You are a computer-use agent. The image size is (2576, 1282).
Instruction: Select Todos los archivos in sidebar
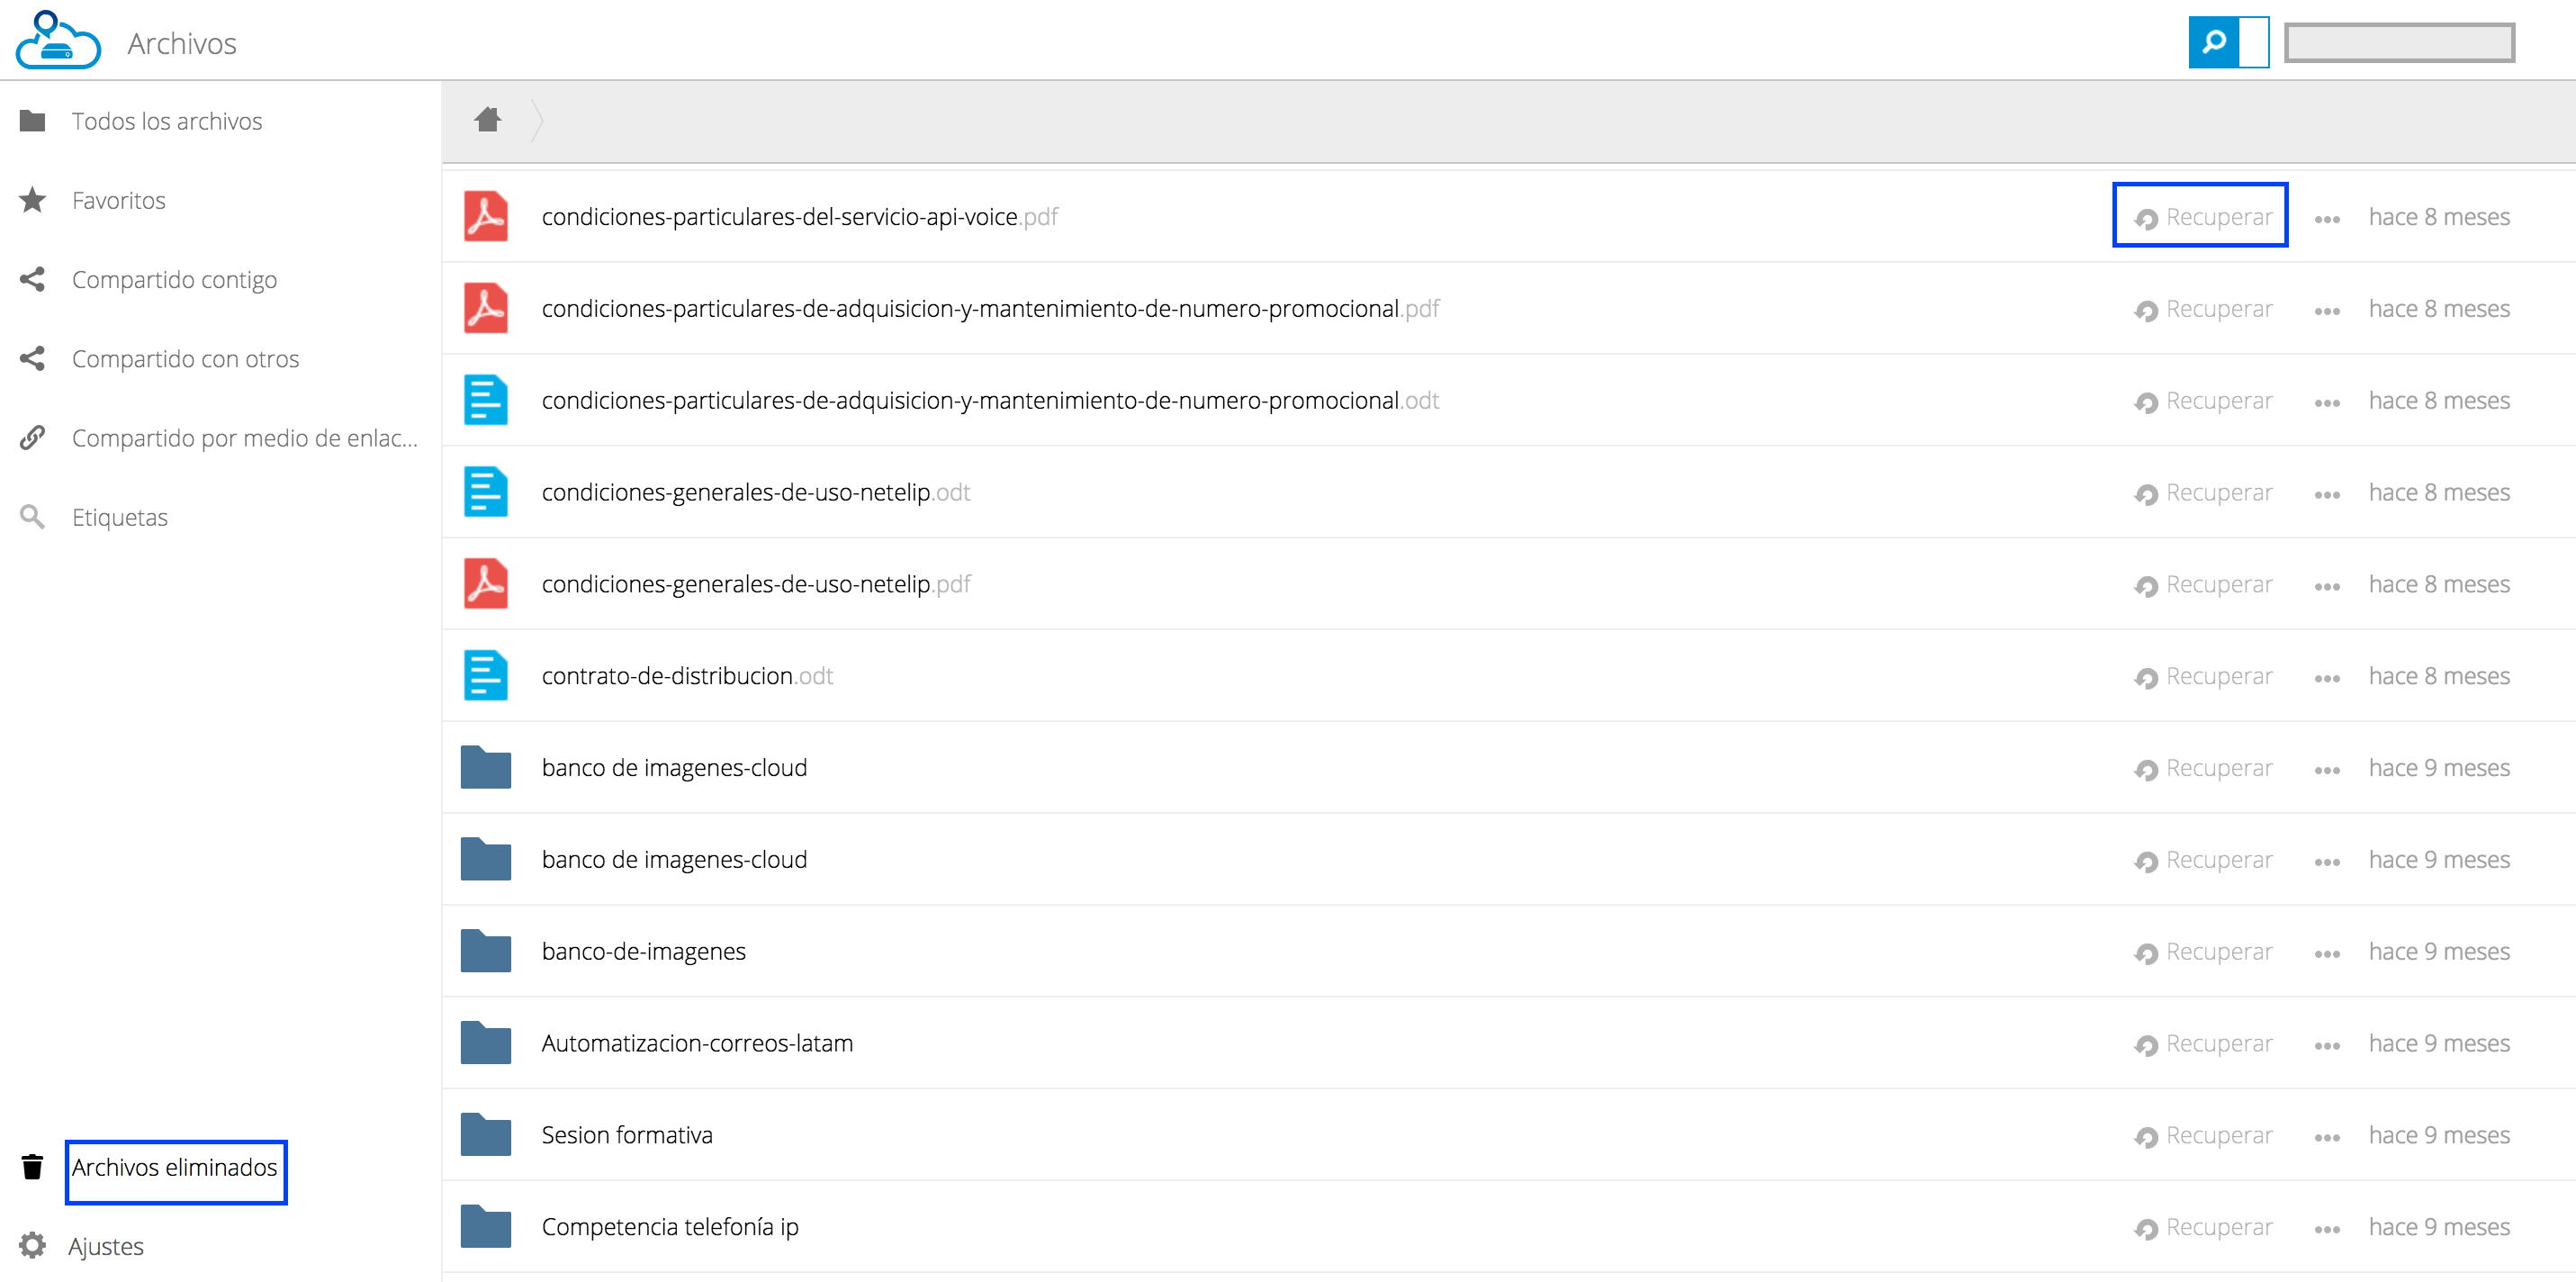pyautogui.click(x=167, y=121)
